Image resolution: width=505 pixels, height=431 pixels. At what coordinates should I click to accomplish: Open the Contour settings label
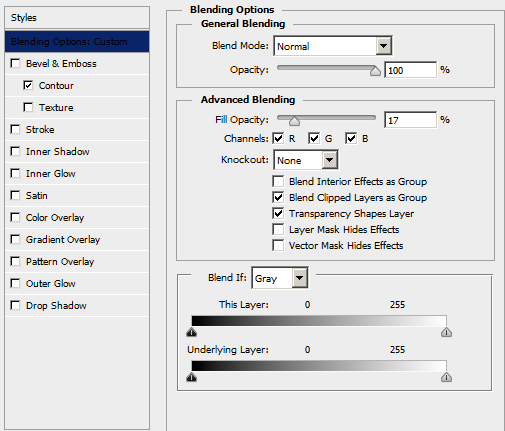tap(56, 85)
